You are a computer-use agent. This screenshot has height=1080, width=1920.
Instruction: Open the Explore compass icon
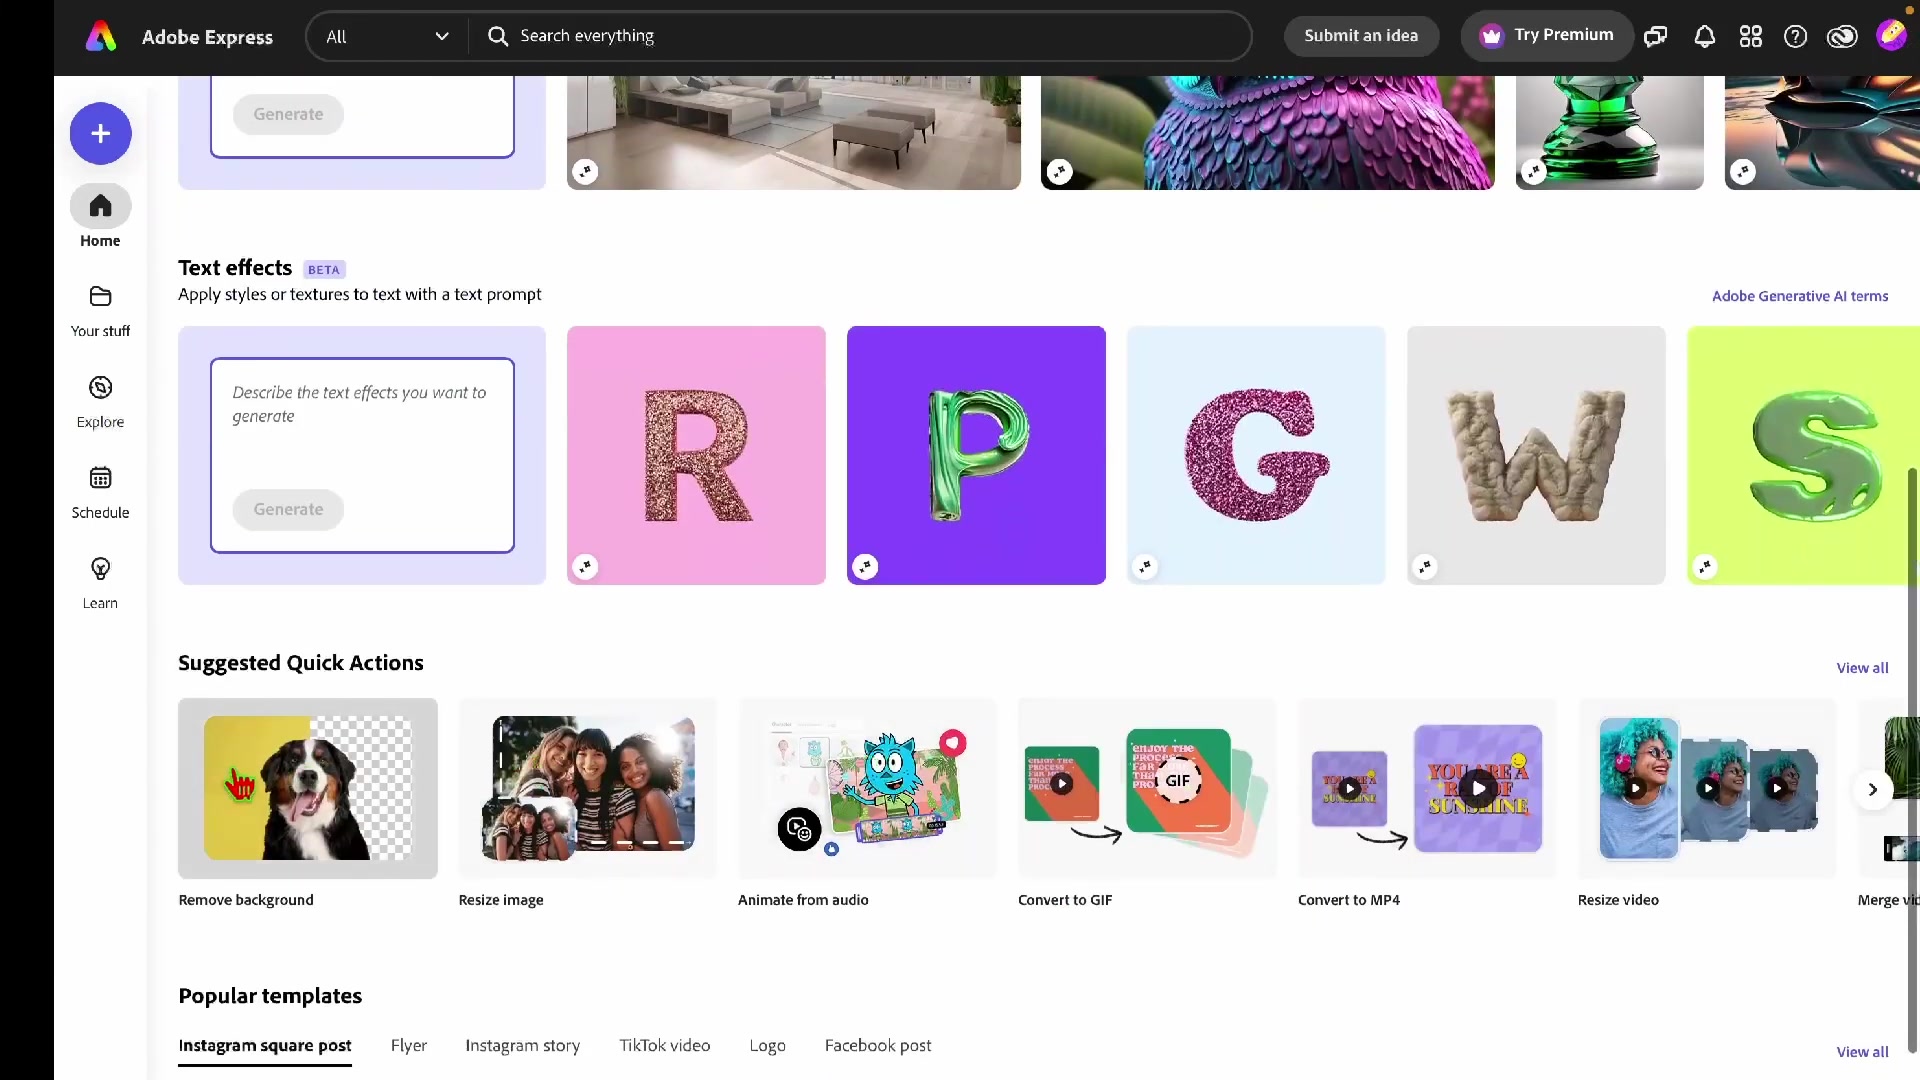[x=100, y=388]
